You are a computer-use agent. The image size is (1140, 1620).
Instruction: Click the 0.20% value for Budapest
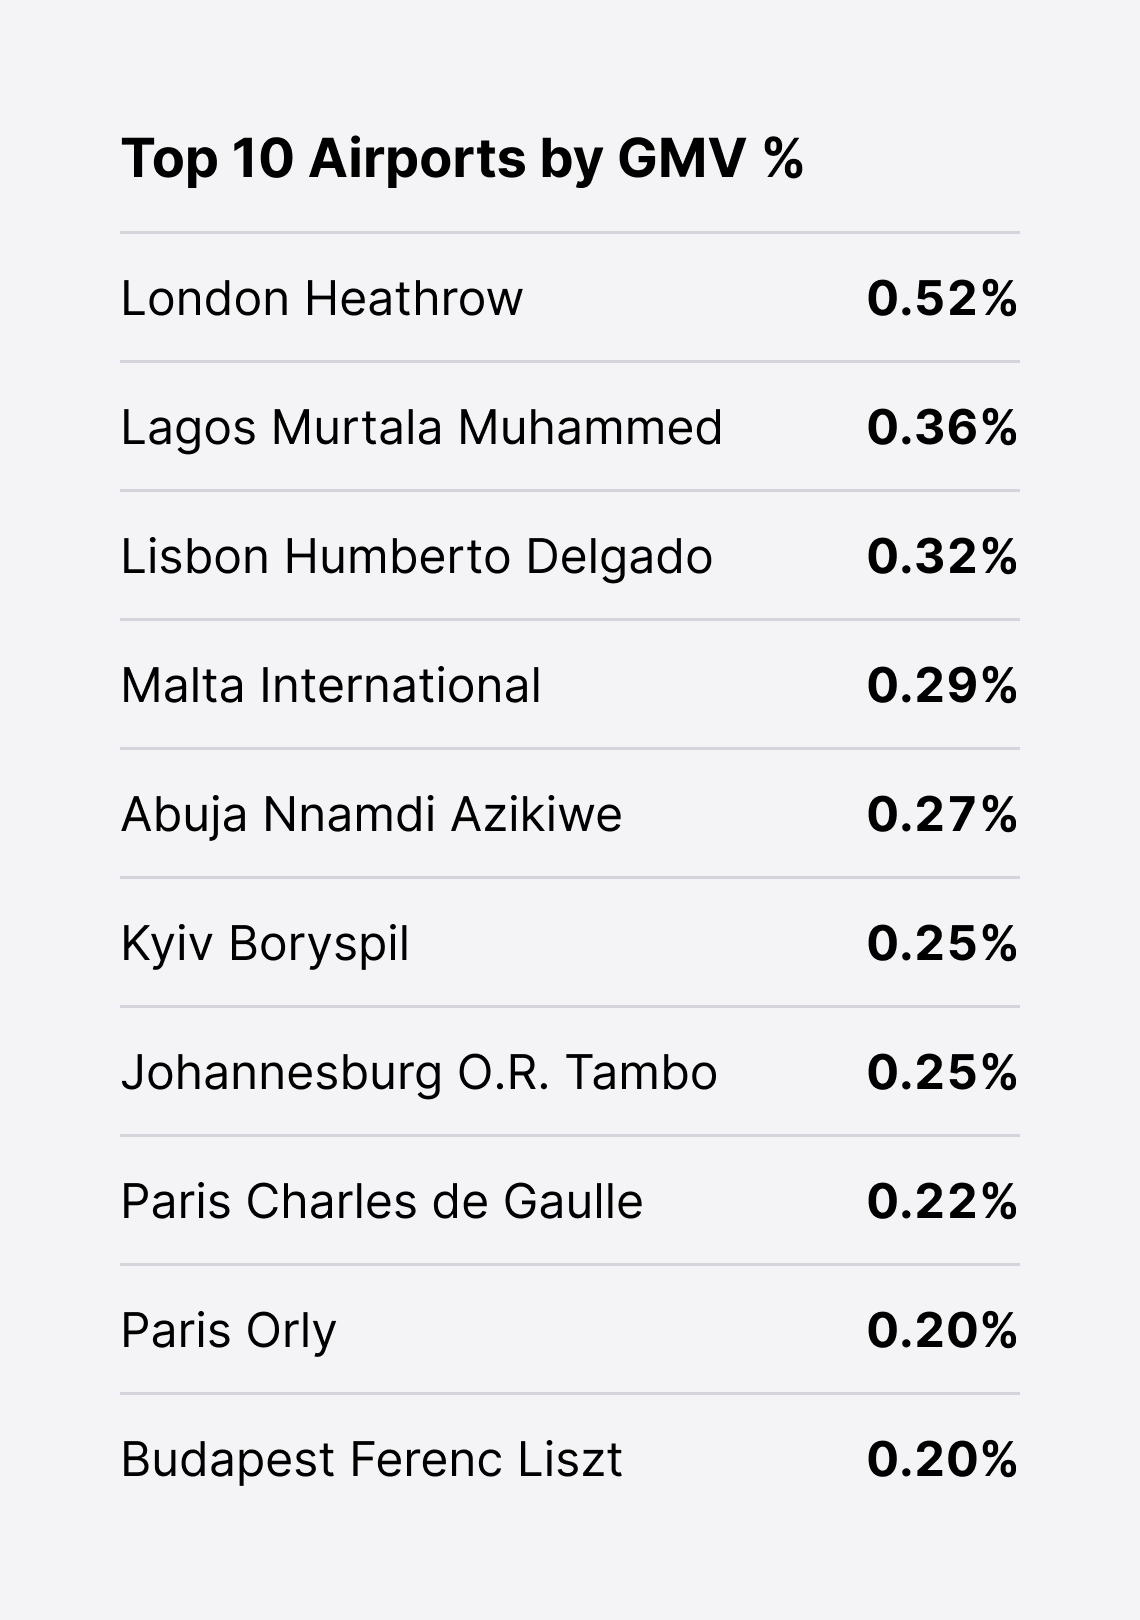[x=942, y=1459]
